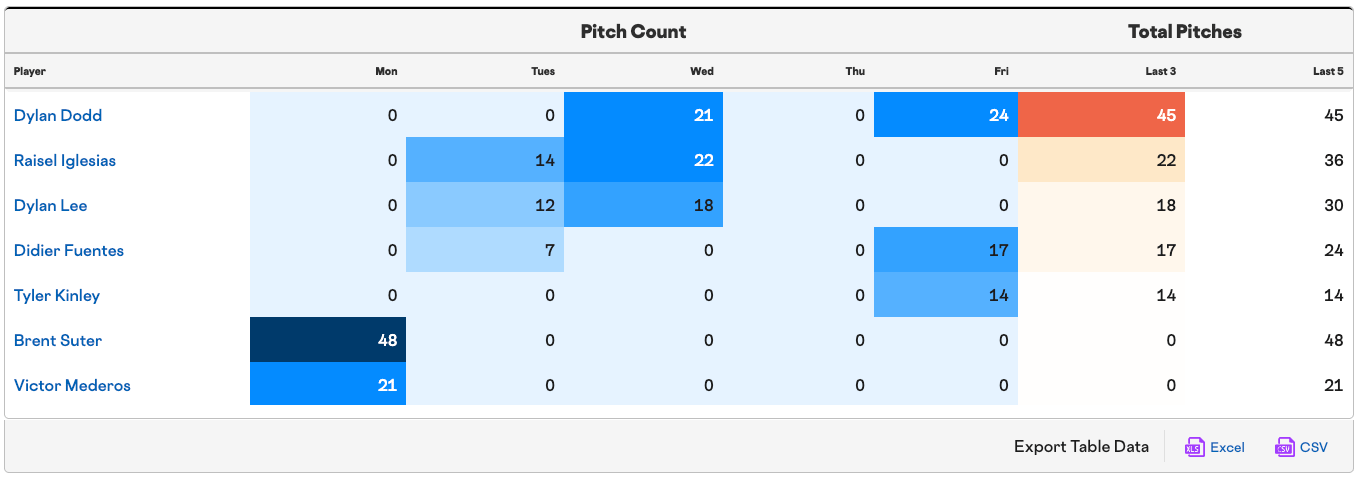Image resolution: width=1360 pixels, height=478 pixels.
Task: Sort by the Wed column header
Action: click(x=702, y=71)
